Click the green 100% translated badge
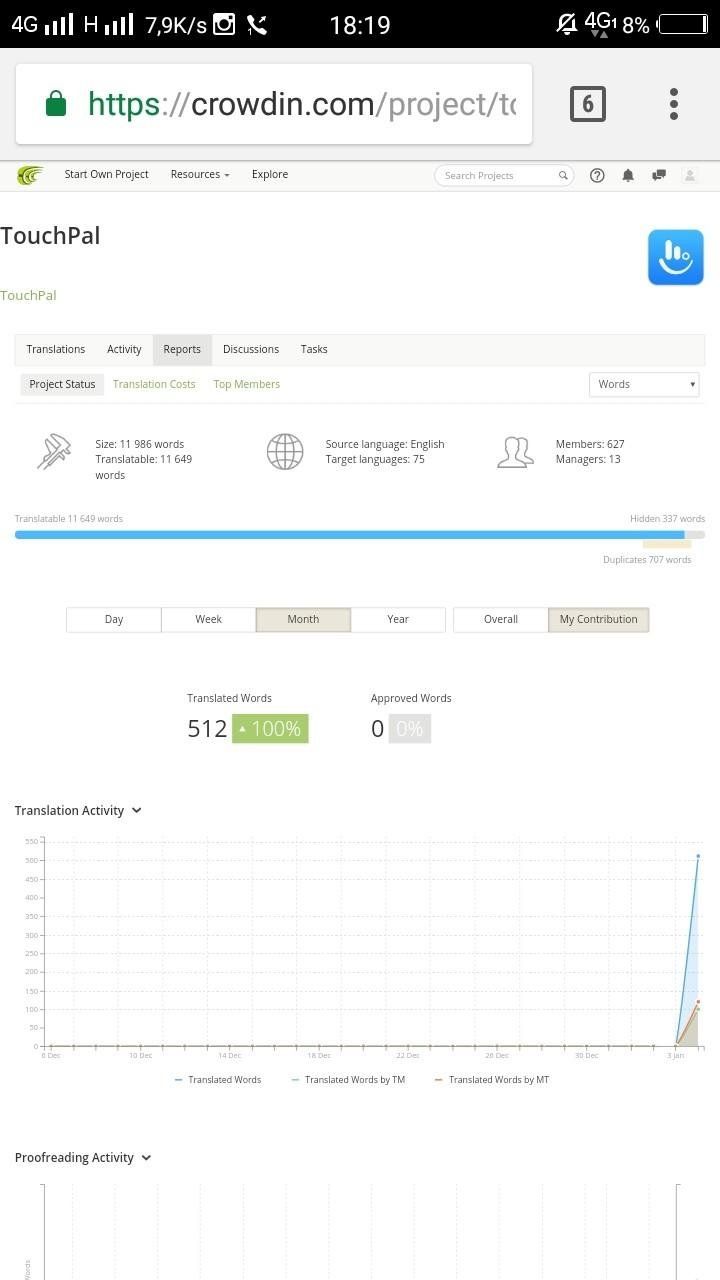 [270, 729]
